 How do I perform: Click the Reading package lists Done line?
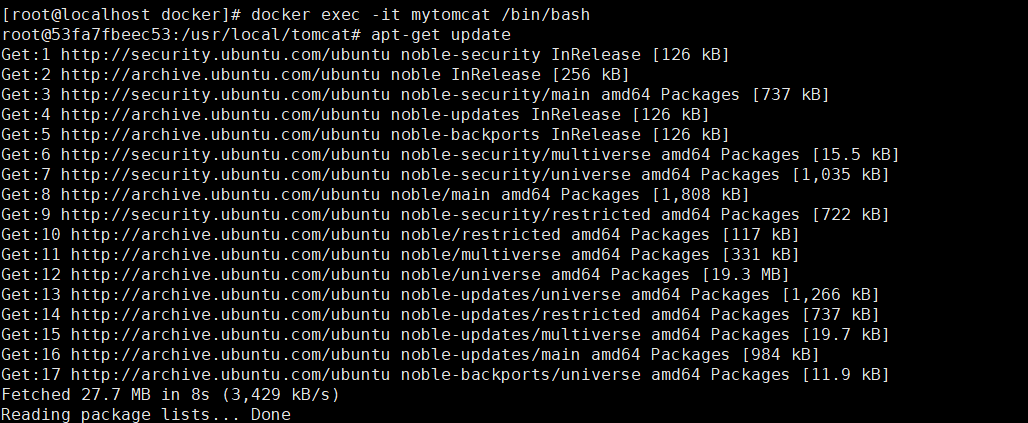click(146, 414)
